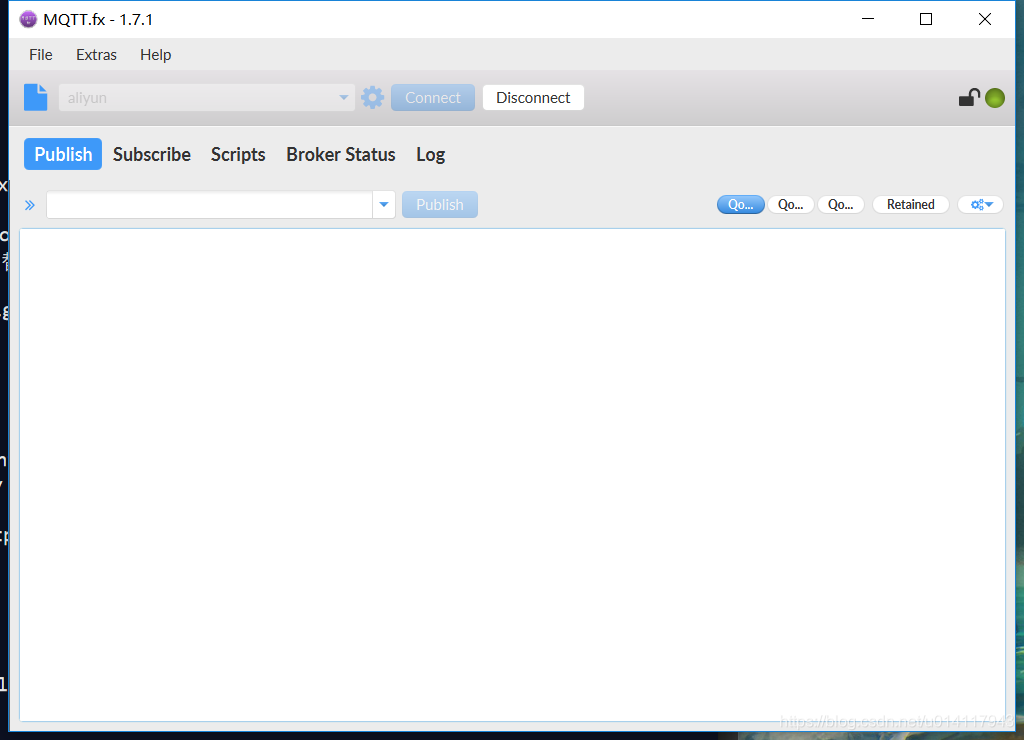This screenshot has height=740, width=1024.
Task: Click the unlocked padlock icon
Action: coord(969,97)
